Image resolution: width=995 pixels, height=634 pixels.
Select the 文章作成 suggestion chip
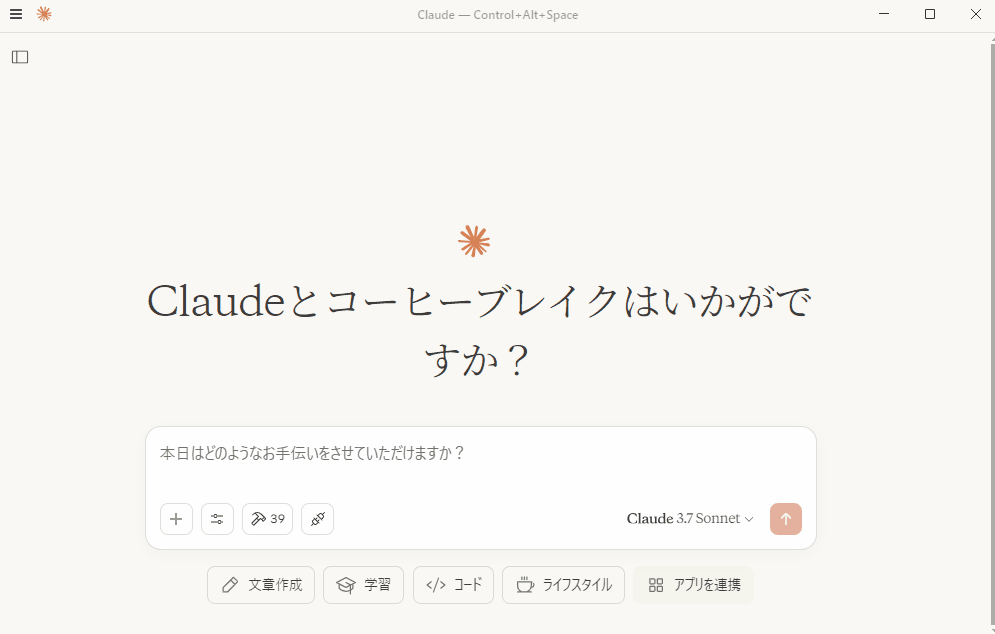[261, 584]
